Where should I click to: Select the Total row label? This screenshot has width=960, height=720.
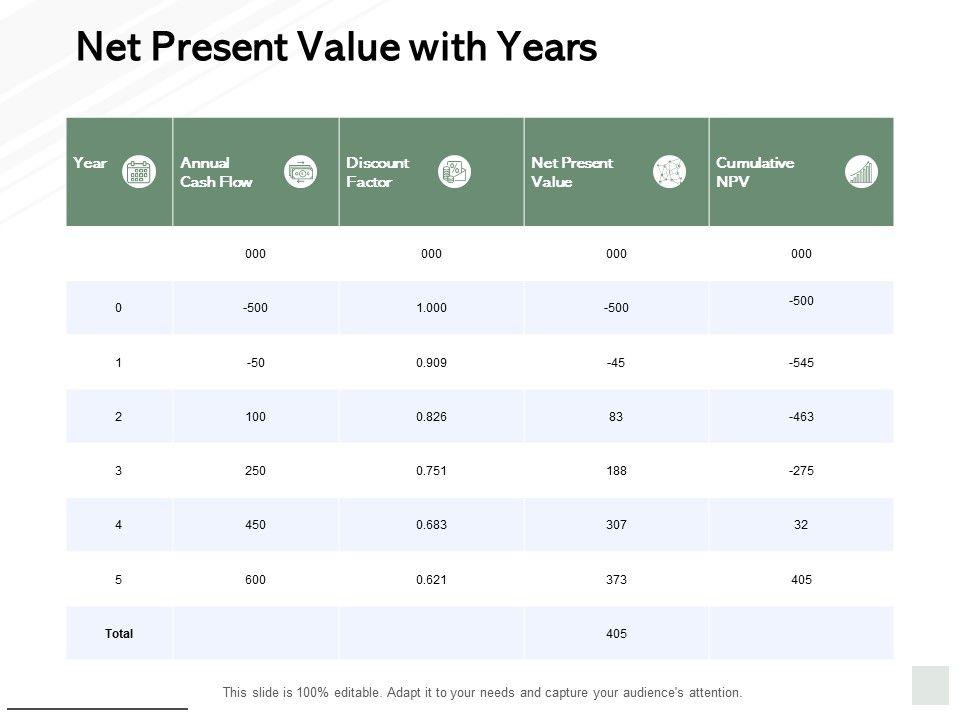[119, 633]
